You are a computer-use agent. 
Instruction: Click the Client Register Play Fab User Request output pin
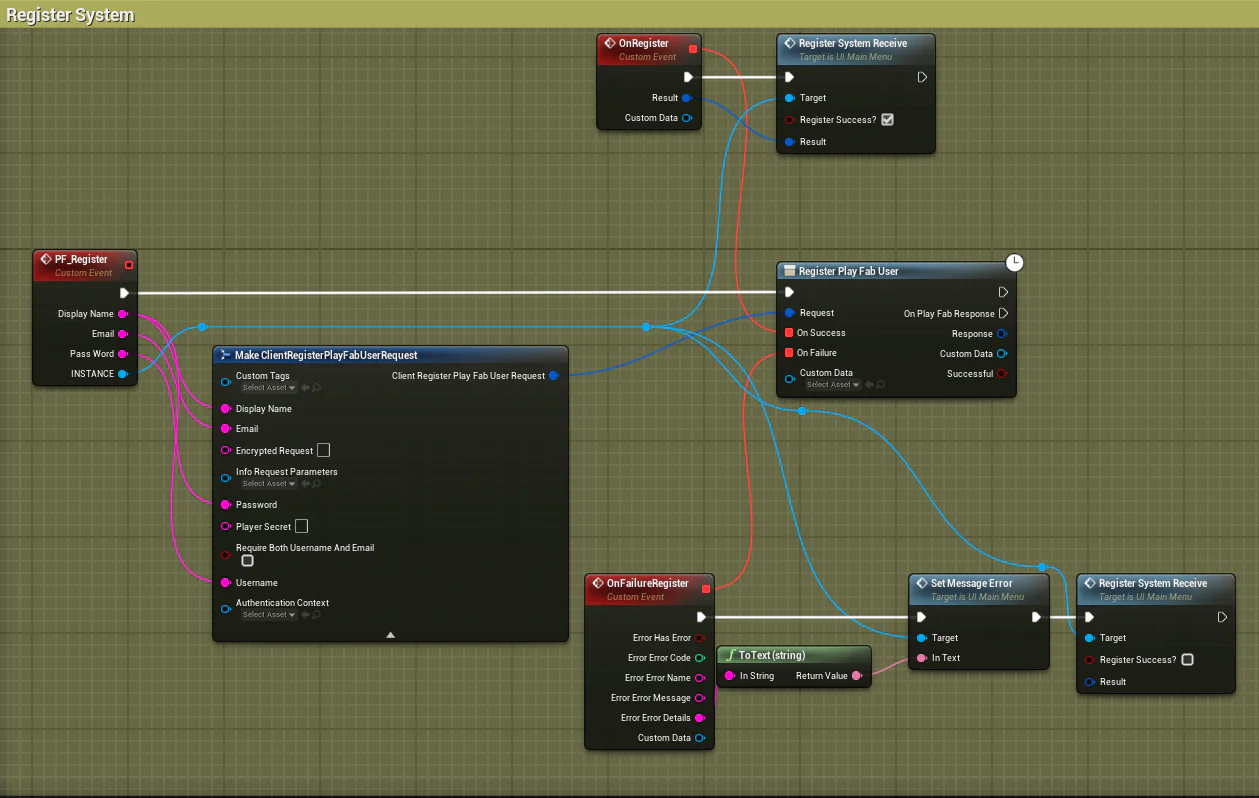(x=554, y=376)
